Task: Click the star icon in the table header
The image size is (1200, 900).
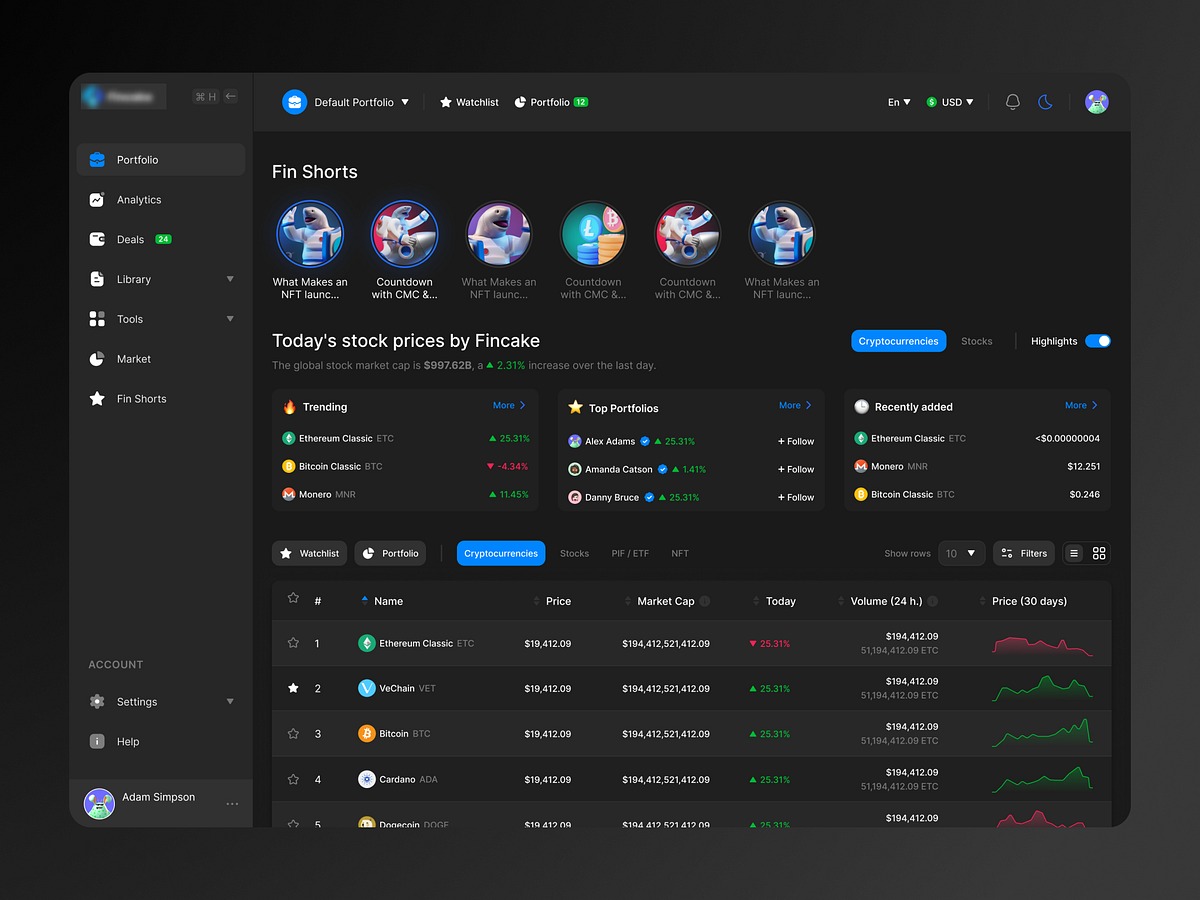Action: (293, 598)
